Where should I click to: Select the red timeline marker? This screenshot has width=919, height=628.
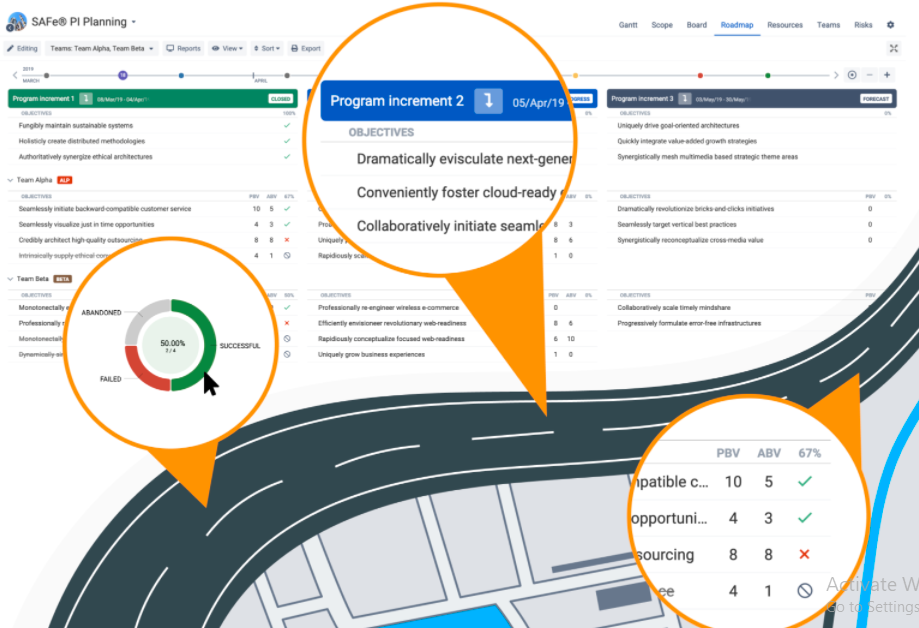click(x=700, y=76)
